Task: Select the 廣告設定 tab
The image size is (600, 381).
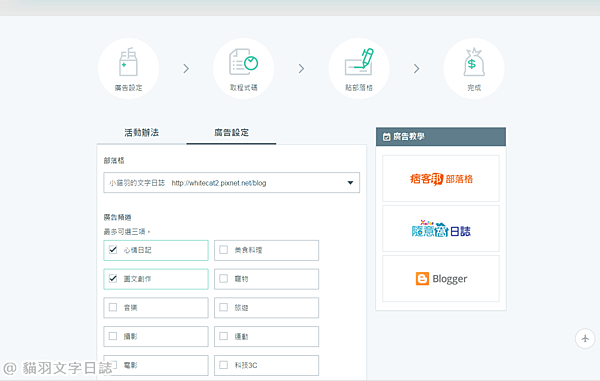Action: point(231,133)
